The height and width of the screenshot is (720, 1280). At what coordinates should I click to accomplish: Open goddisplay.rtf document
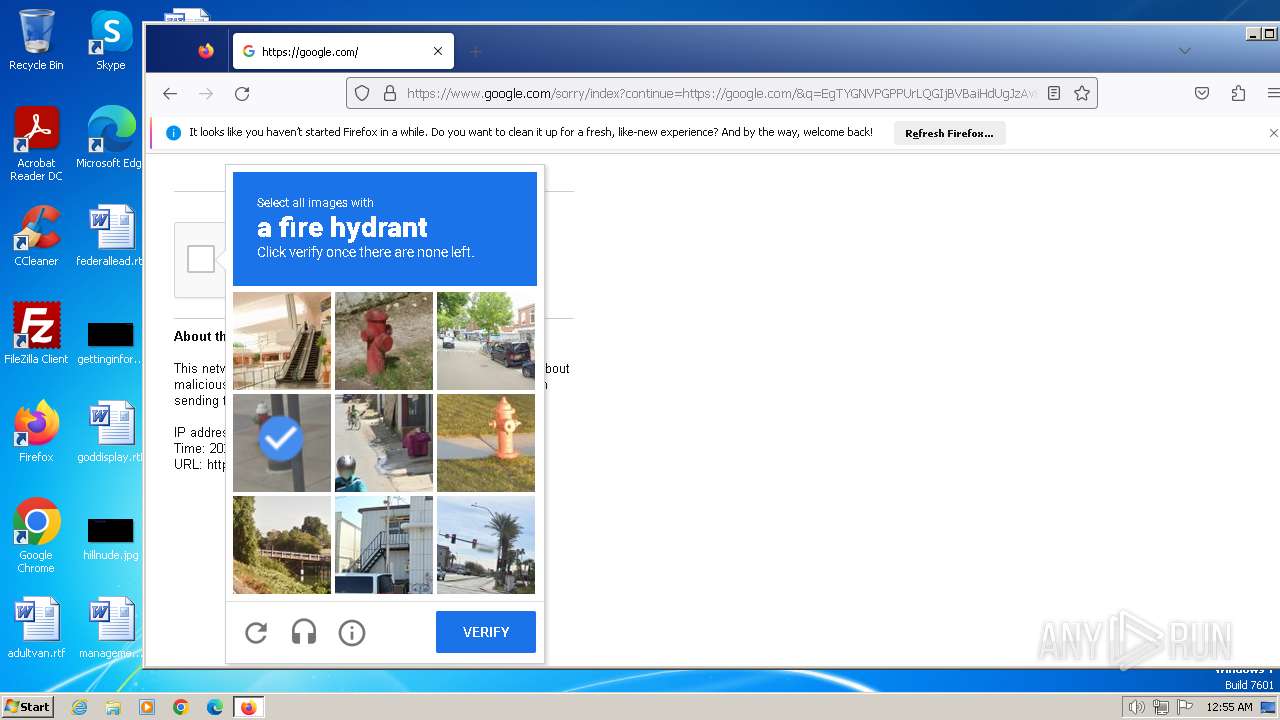110,431
